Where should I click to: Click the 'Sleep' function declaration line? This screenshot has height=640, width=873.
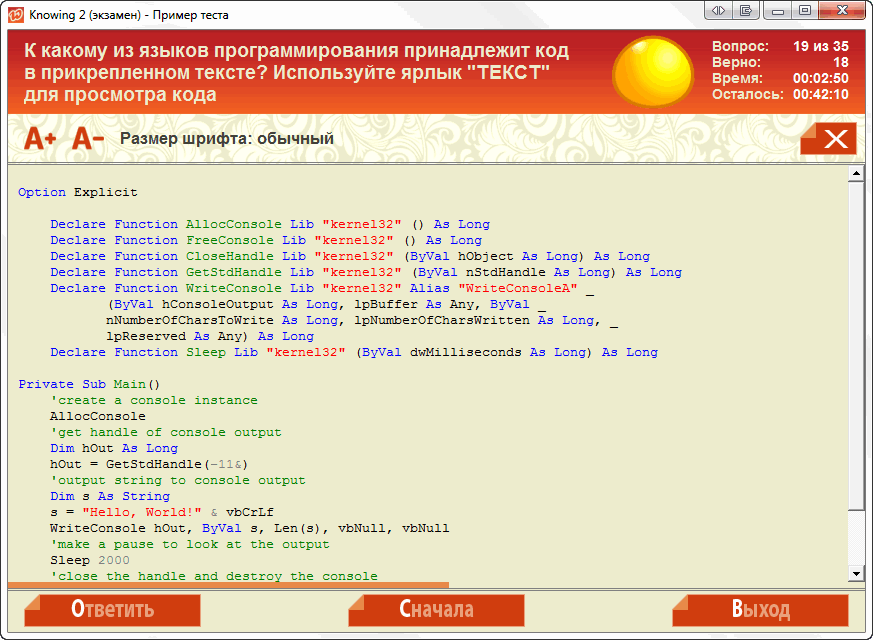(x=354, y=352)
